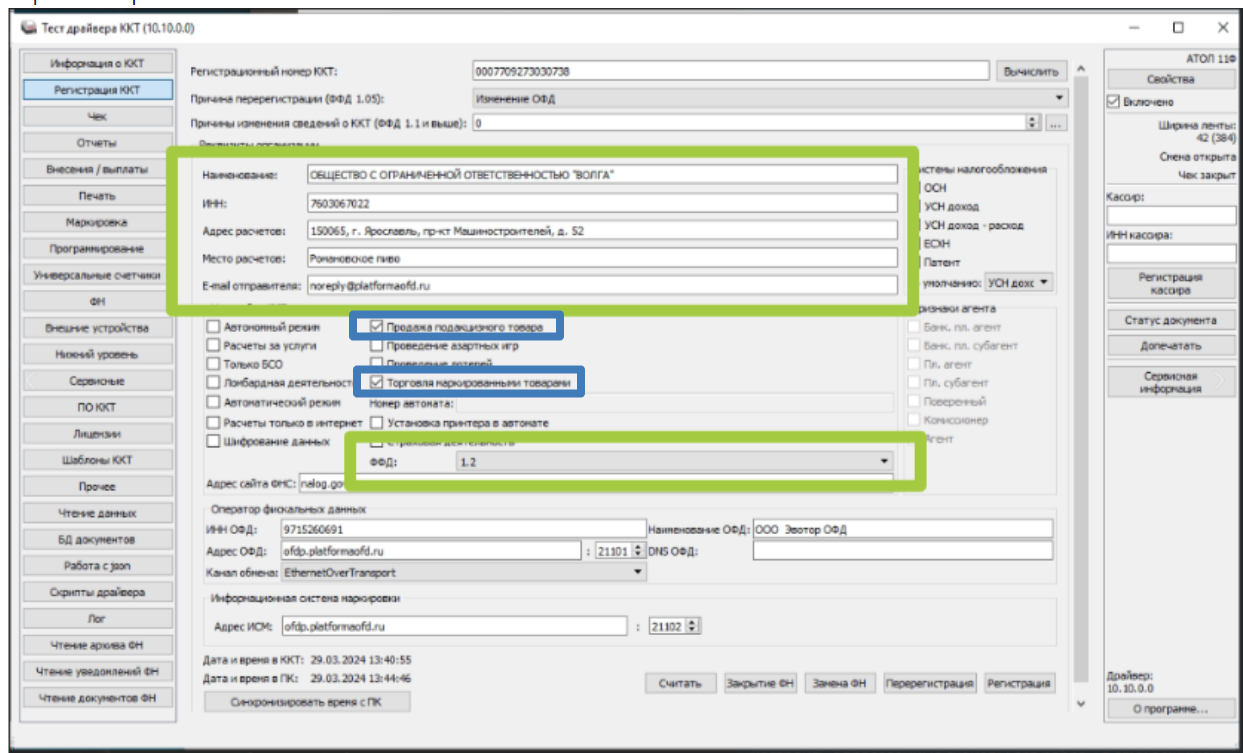Click the ИНН ОФД input field
Viewport: 1243px width, 753px height.
click(463, 529)
